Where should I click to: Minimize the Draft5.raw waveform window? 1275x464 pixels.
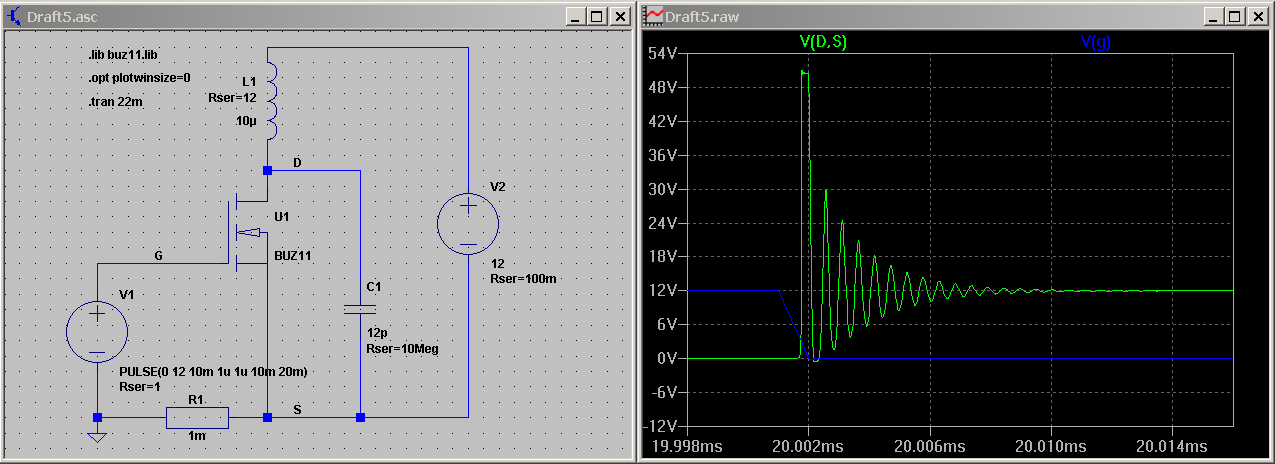click(1214, 16)
